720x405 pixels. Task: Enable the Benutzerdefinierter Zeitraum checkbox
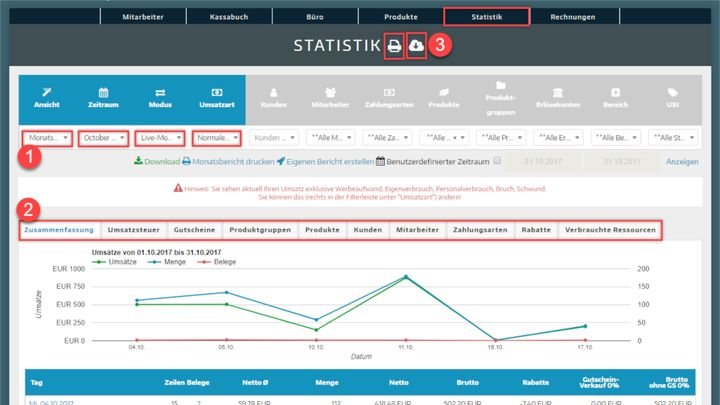pos(497,161)
